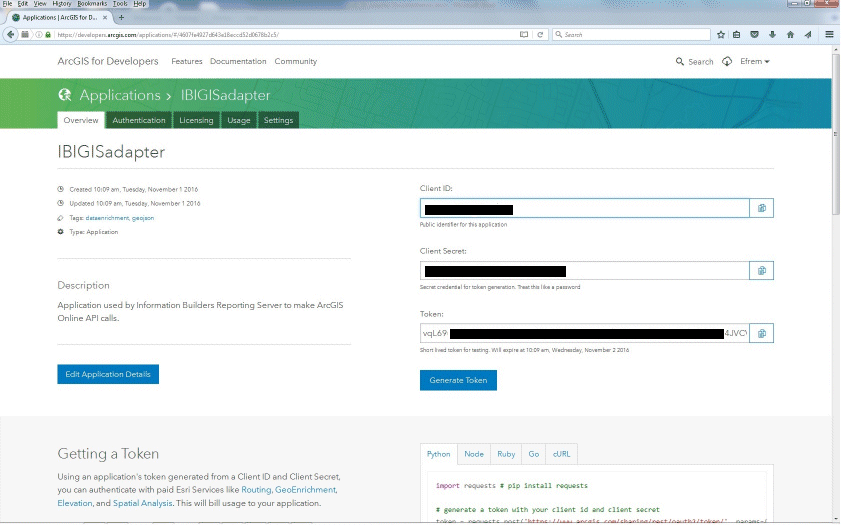Open the Pocket icon in toolbar
843x525 pixels.
[x=754, y=34]
